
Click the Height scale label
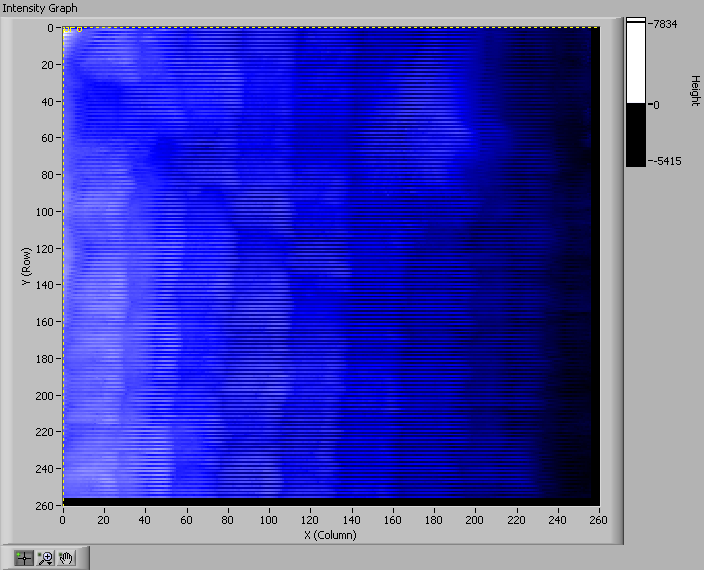[x=695, y=90]
